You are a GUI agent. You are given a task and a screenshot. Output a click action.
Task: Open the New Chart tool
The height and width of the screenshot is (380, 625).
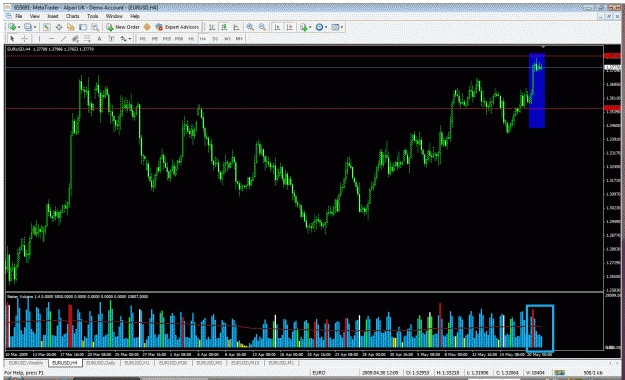click(12, 27)
